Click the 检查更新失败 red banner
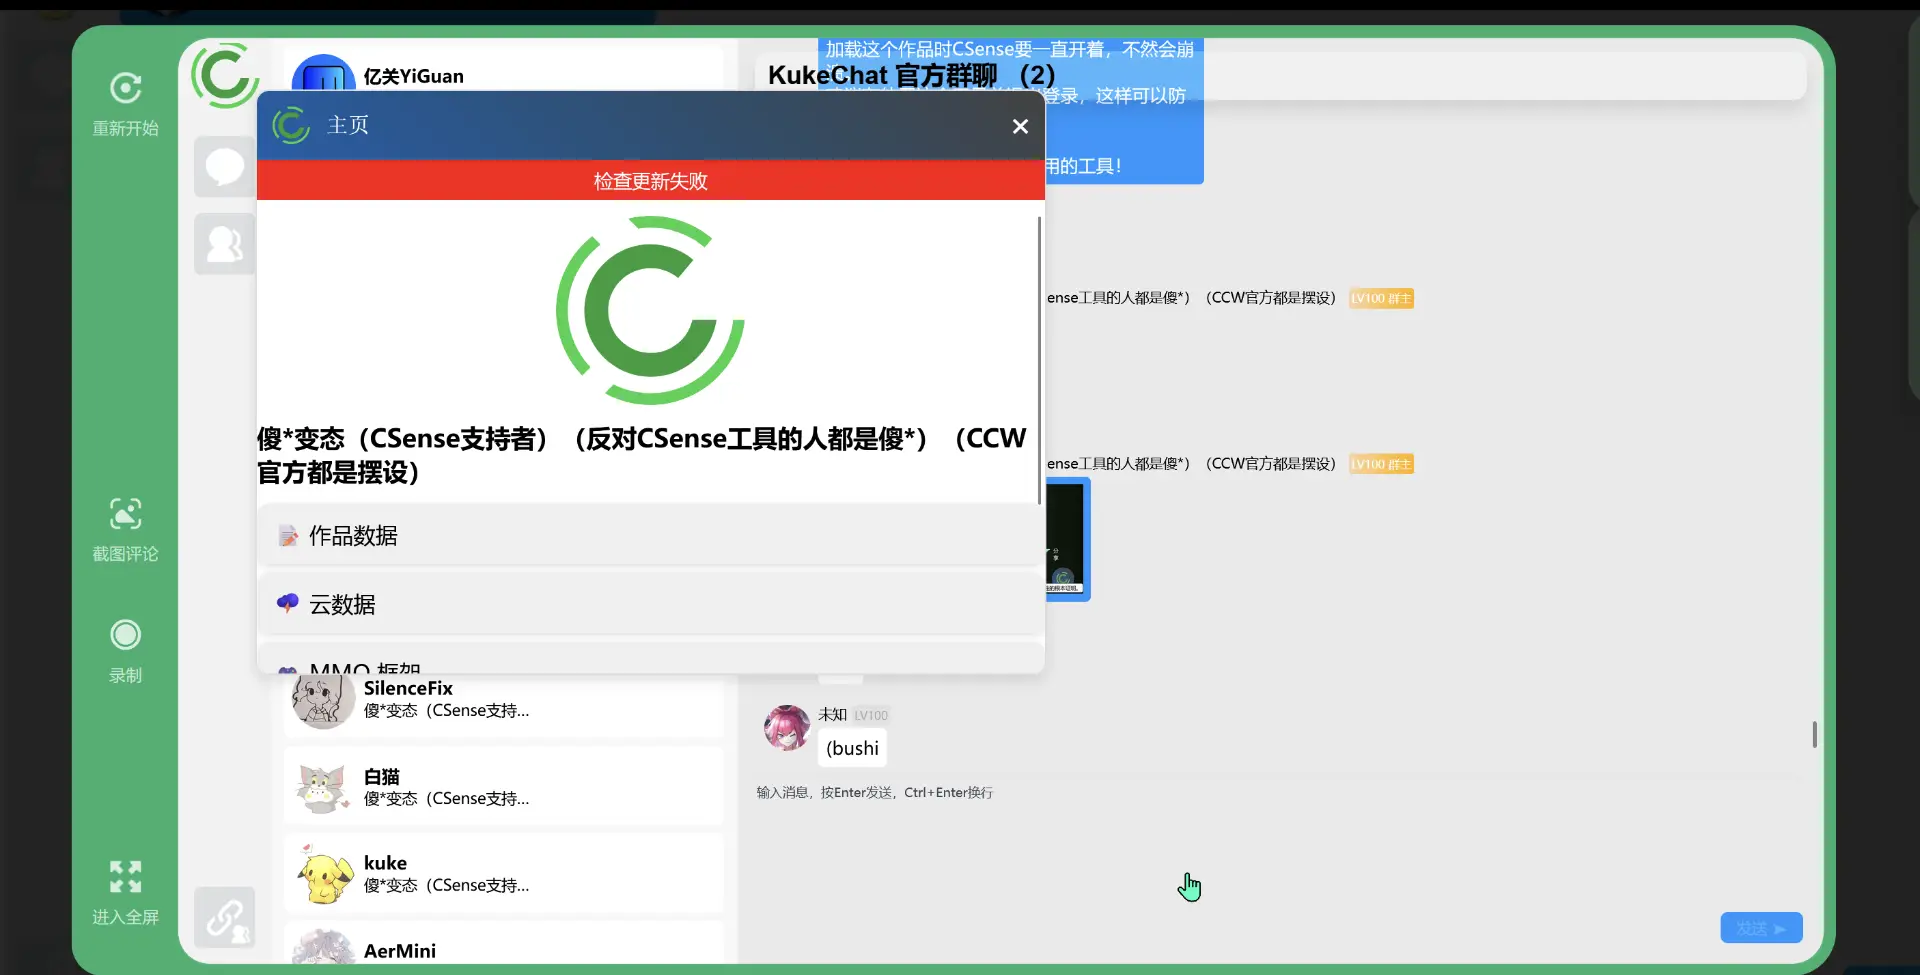 point(650,181)
